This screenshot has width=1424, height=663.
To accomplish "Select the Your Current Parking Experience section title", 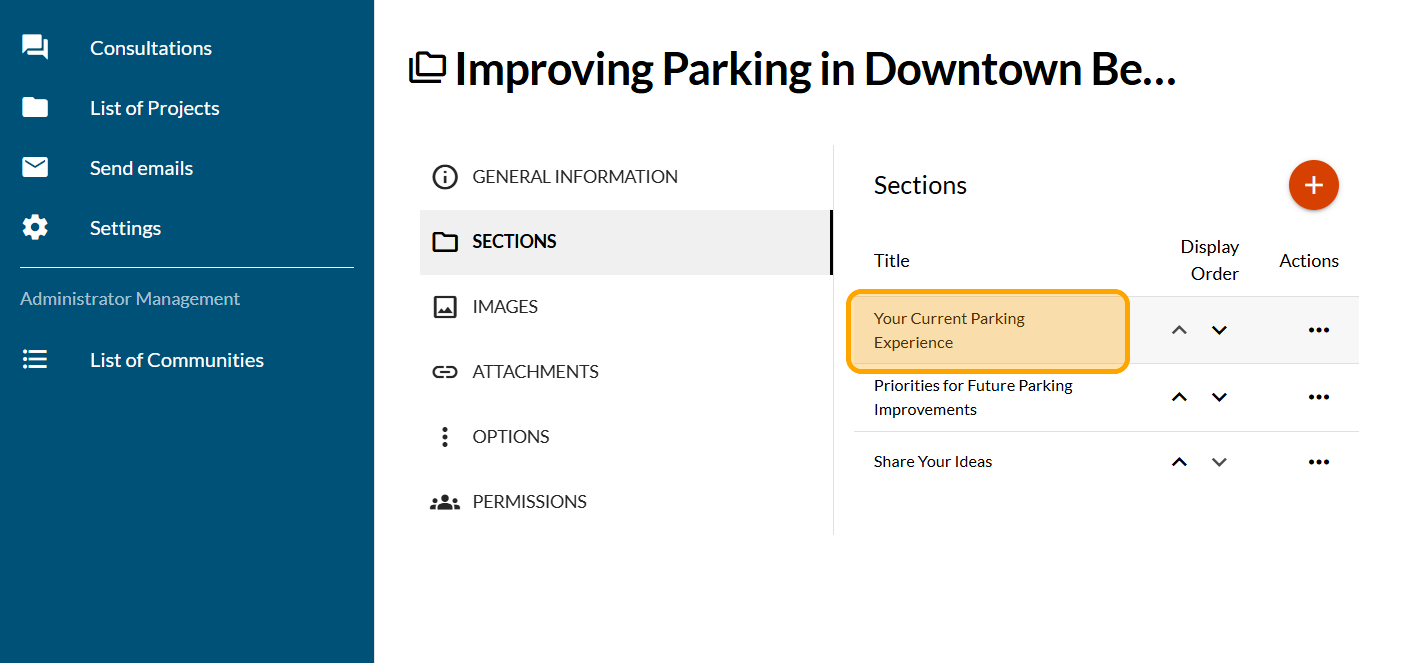I will click(x=949, y=330).
